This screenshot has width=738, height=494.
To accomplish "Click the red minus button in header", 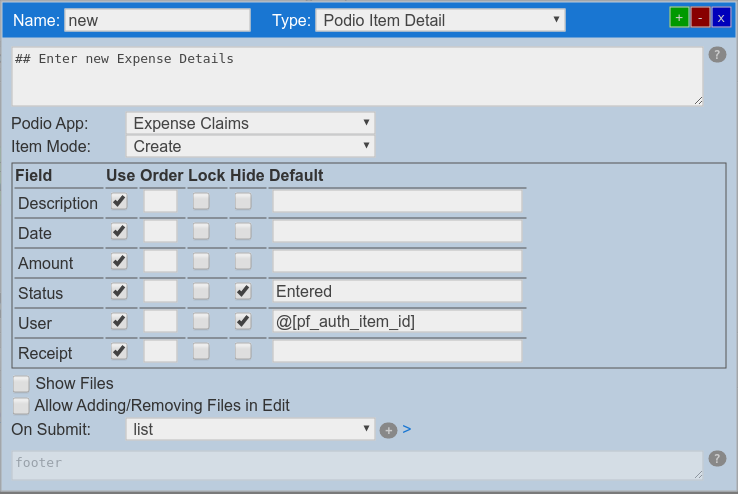I will pyautogui.click(x=700, y=17).
